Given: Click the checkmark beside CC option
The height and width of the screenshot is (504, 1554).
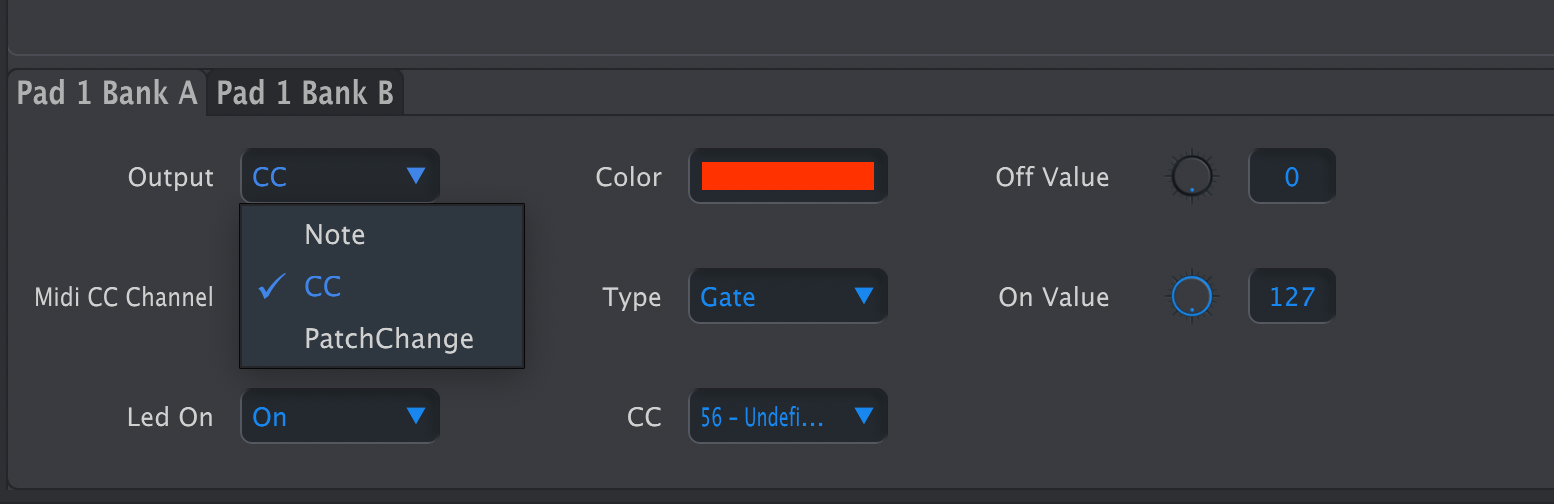Looking at the screenshot, I should [272, 287].
